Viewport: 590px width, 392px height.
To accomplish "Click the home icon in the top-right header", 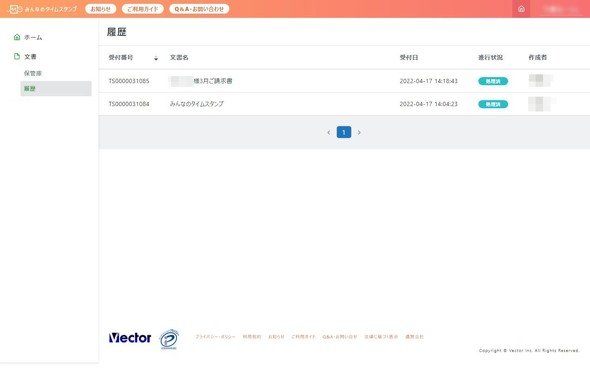I will pos(521,9).
